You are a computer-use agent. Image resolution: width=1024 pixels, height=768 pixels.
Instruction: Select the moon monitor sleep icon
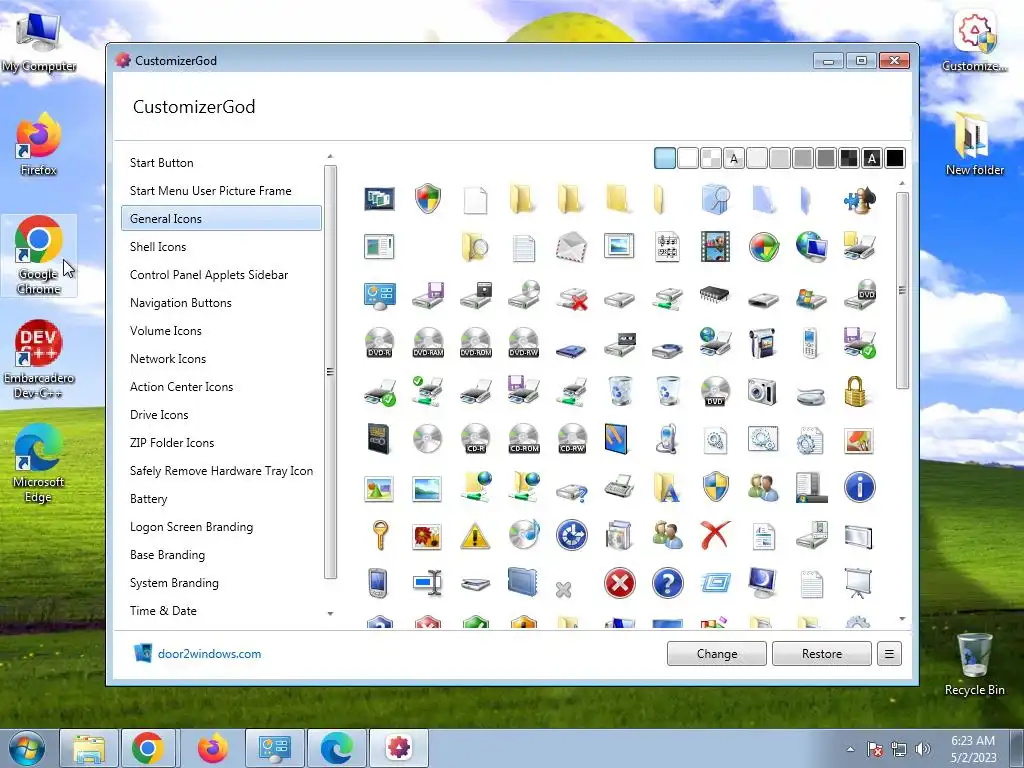point(763,583)
